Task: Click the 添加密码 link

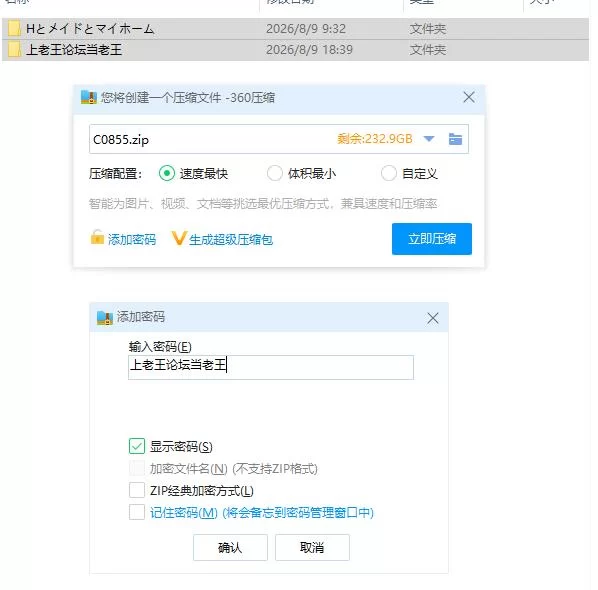Action: click(132, 240)
